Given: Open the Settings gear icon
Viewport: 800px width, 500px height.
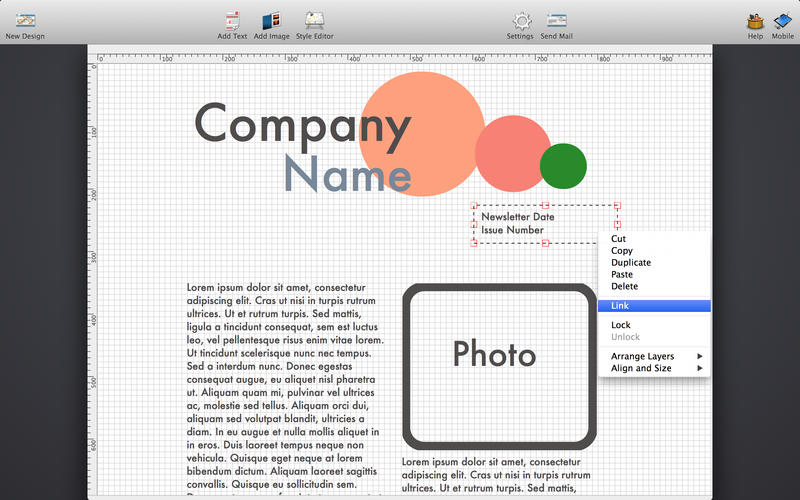Looking at the screenshot, I should pyautogui.click(x=522, y=21).
